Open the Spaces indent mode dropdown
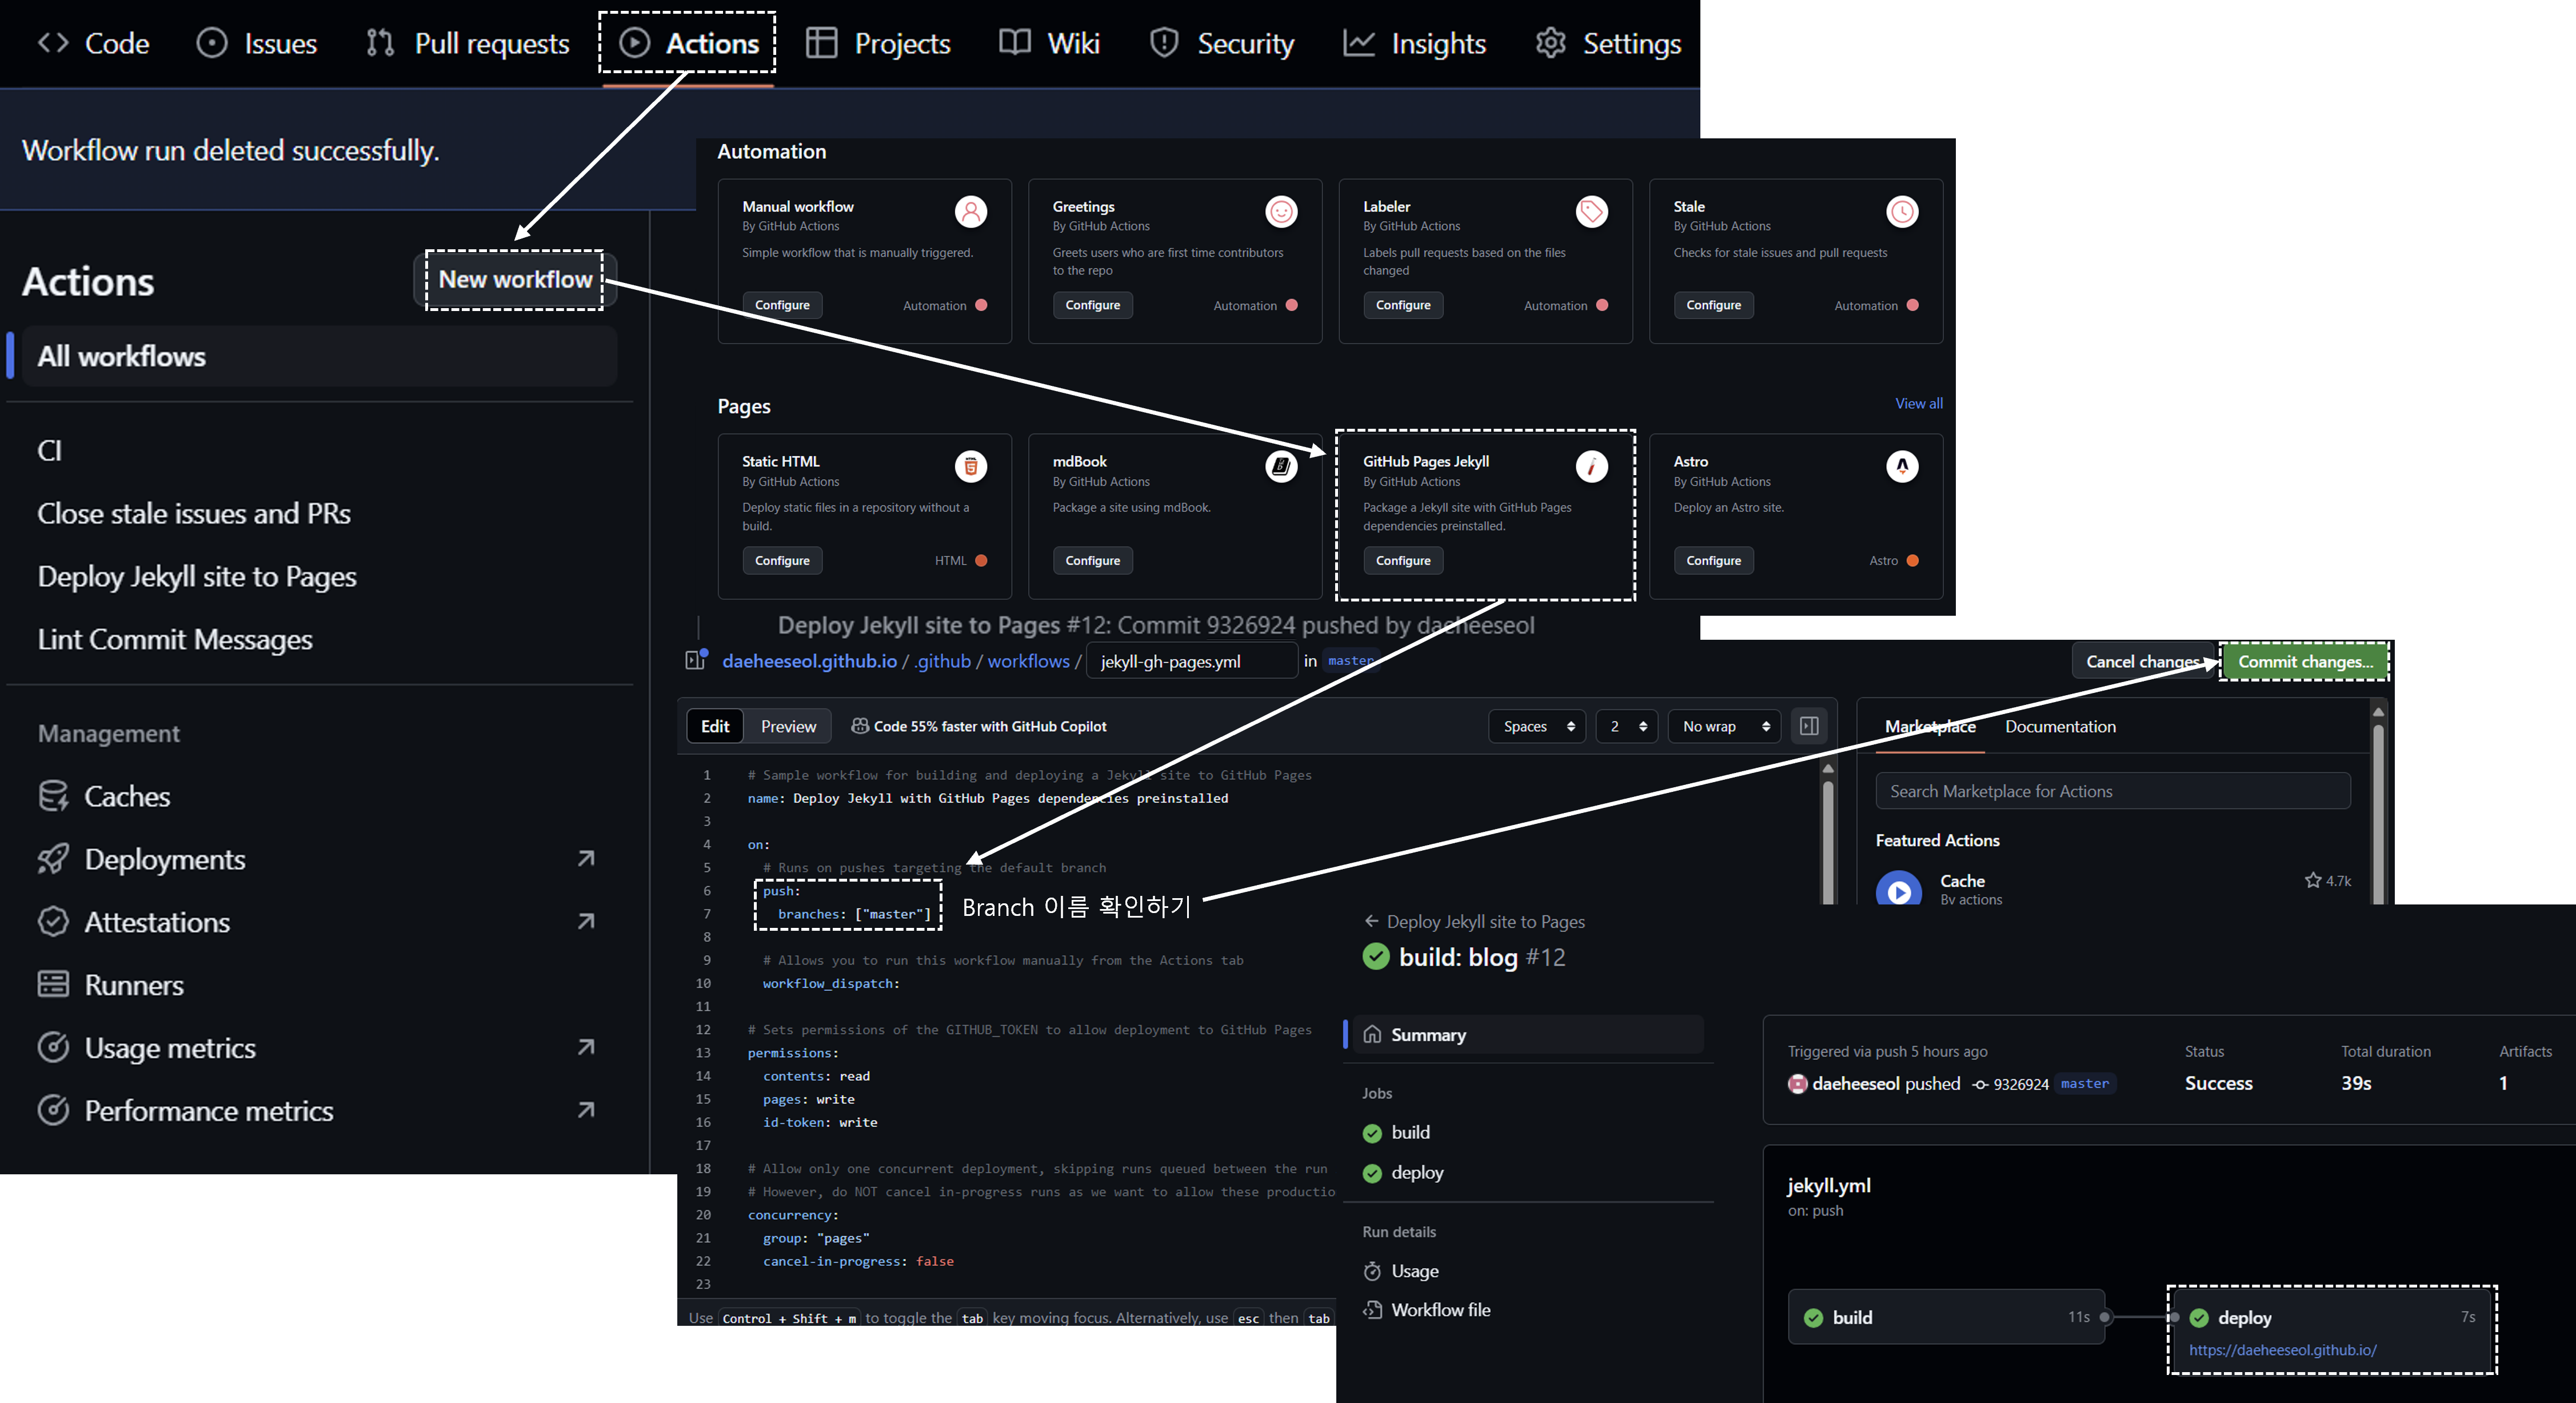 click(1537, 727)
